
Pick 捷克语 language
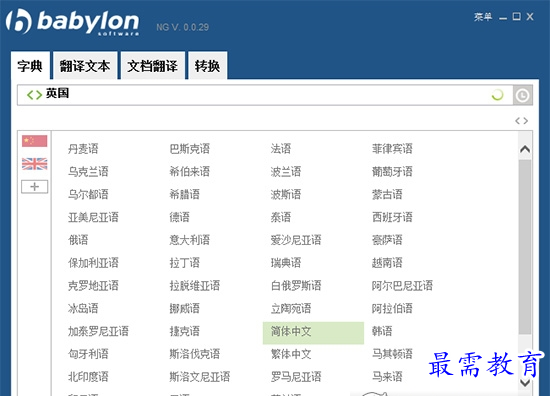[x=185, y=331]
